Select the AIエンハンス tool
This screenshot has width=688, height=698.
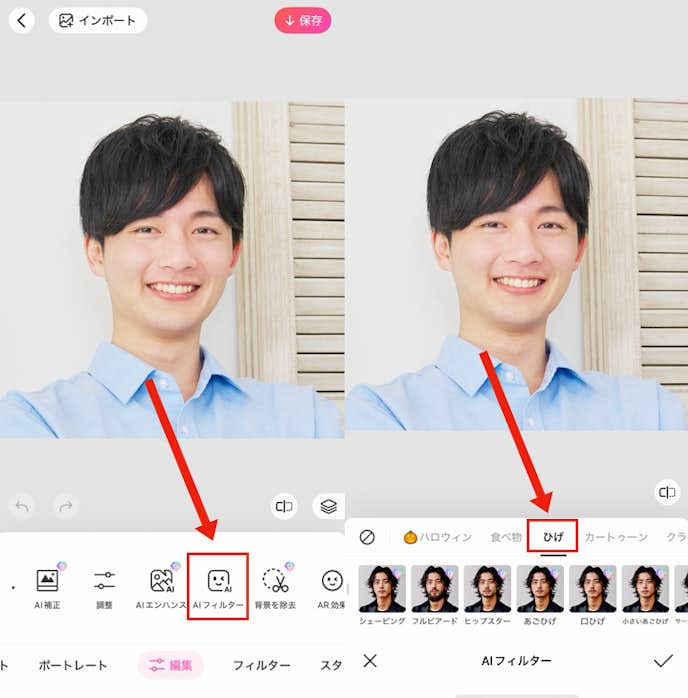pyautogui.click(x=161, y=587)
